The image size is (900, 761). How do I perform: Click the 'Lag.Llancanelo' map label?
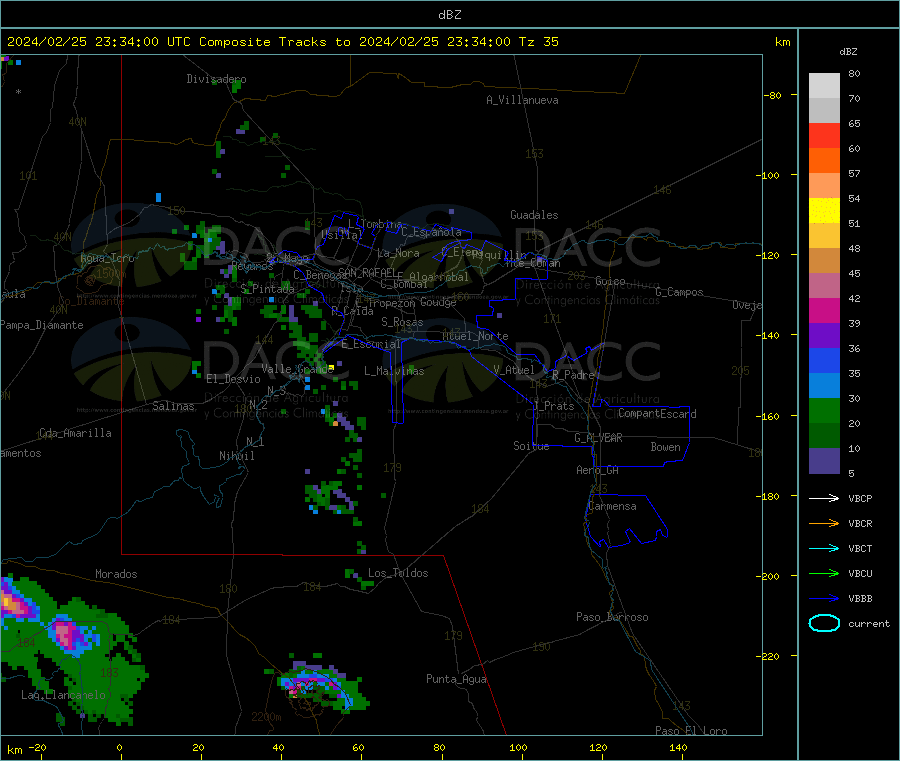[64, 695]
